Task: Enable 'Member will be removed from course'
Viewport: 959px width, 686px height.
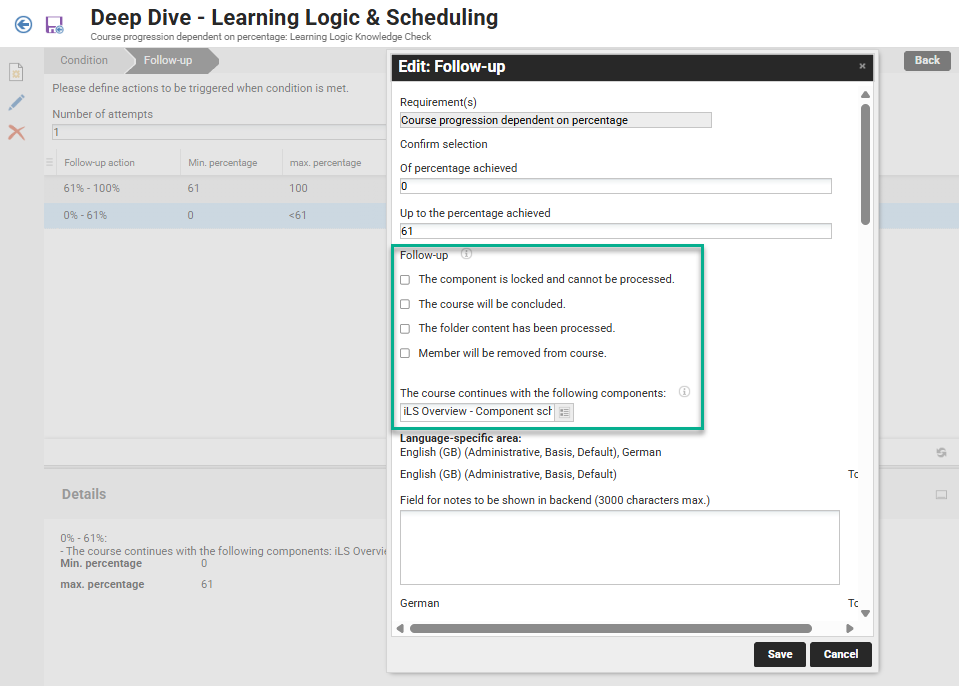Action: [x=405, y=352]
